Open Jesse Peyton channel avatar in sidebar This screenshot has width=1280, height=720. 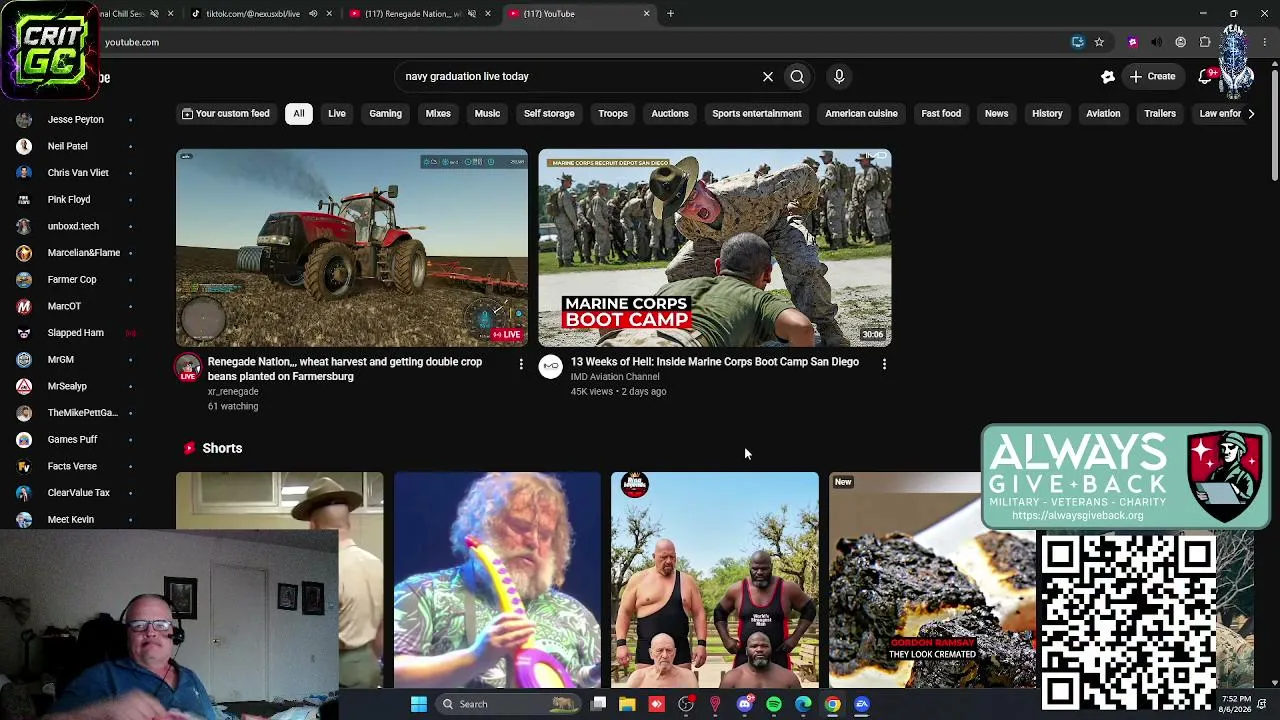pos(24,119)
